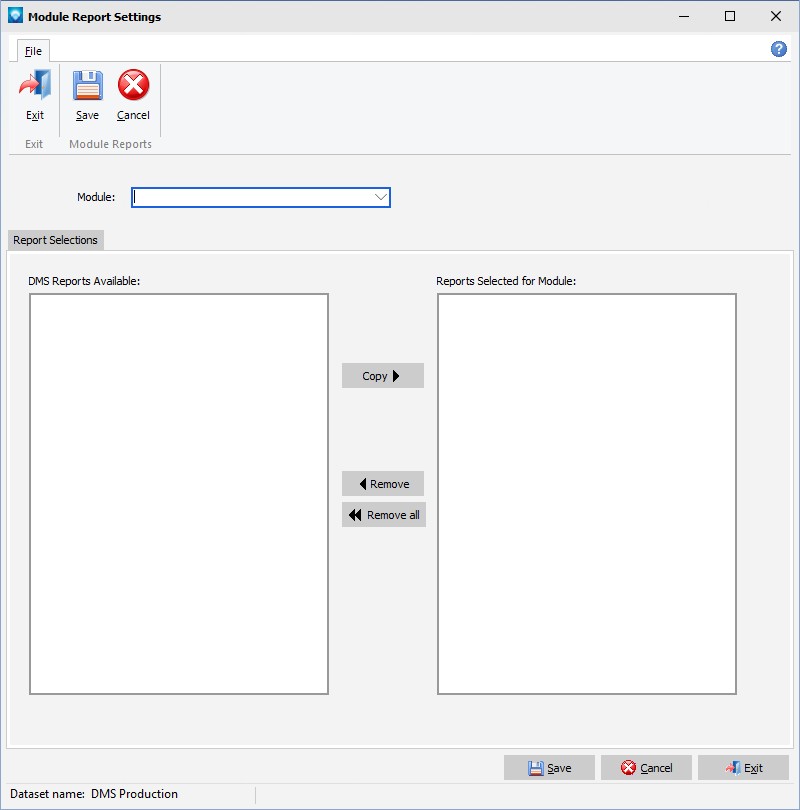
Task: Expand the Module dropdown arrow
Action: [x=381, y=197]
